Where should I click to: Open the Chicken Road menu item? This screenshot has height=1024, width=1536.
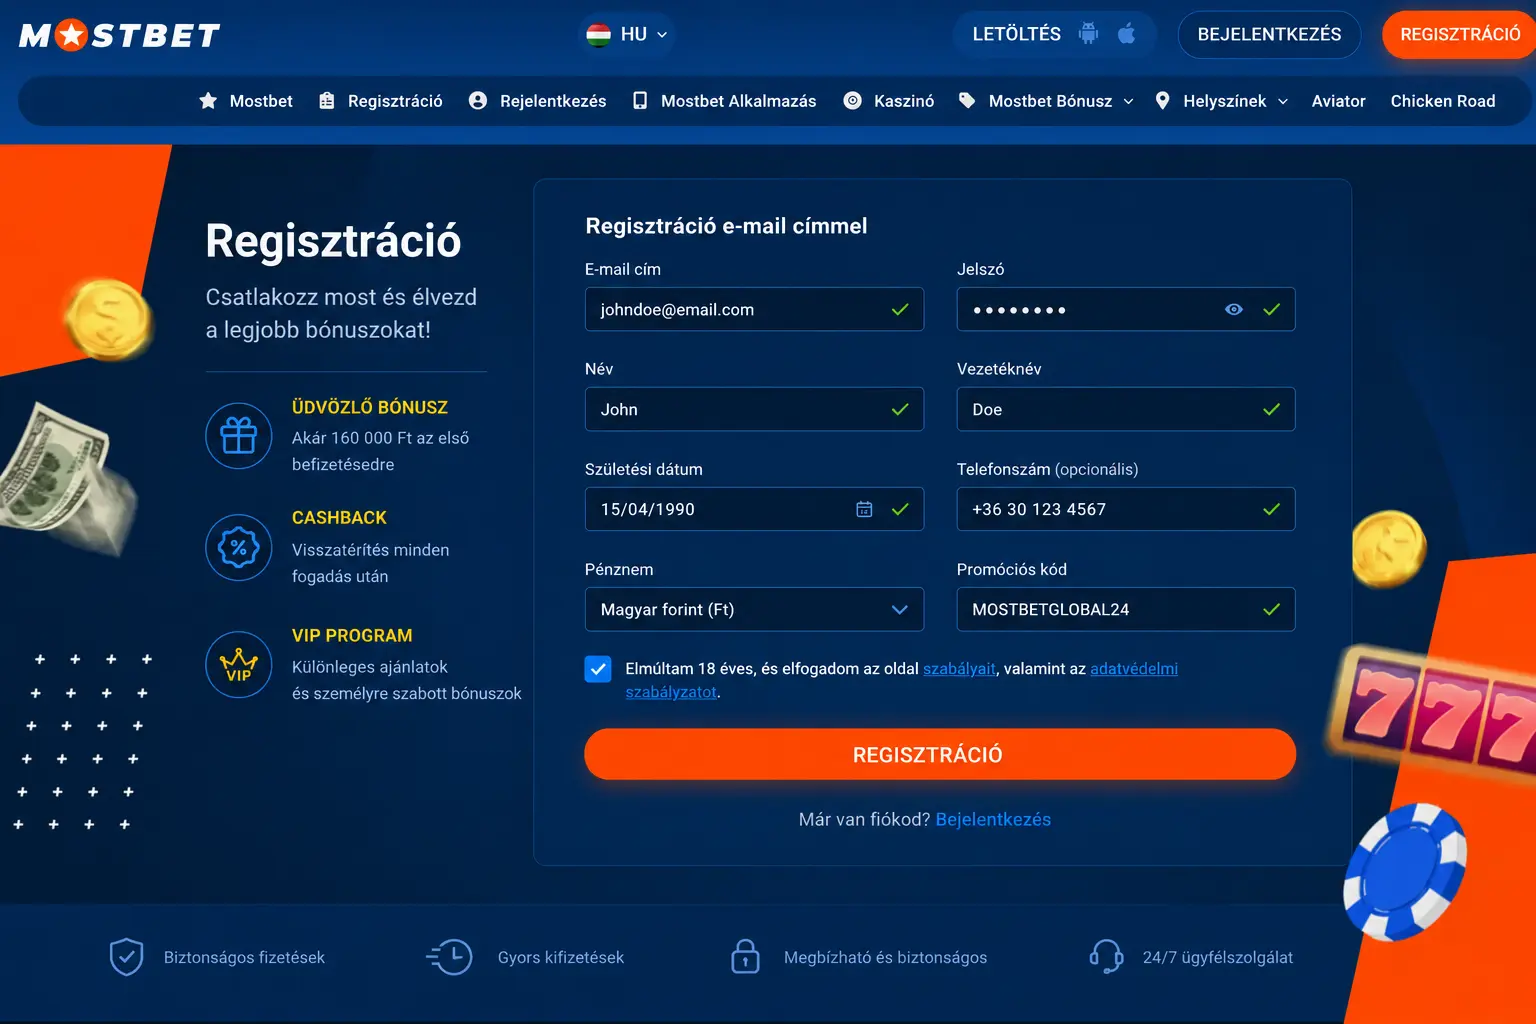(x=1443, y=101)
